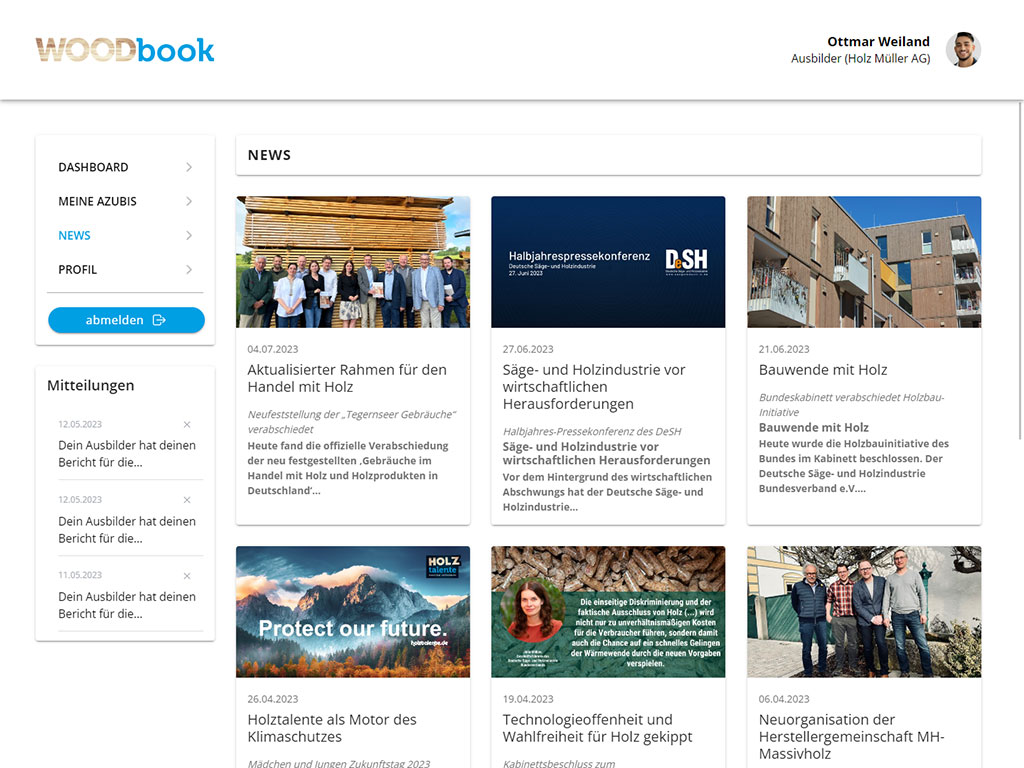
Task: Open the Halbjahrespressekonferenz DeSH thumbnail
Action: coord(608,262)
